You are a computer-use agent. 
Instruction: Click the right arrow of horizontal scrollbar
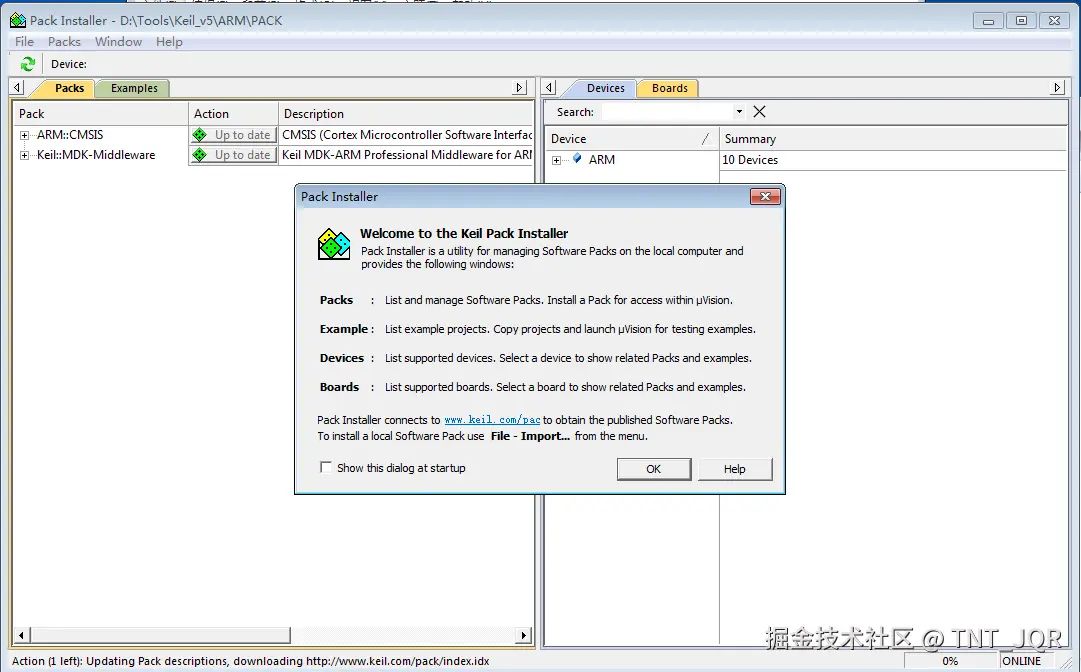pyautogui.click(x=525, y=635)
